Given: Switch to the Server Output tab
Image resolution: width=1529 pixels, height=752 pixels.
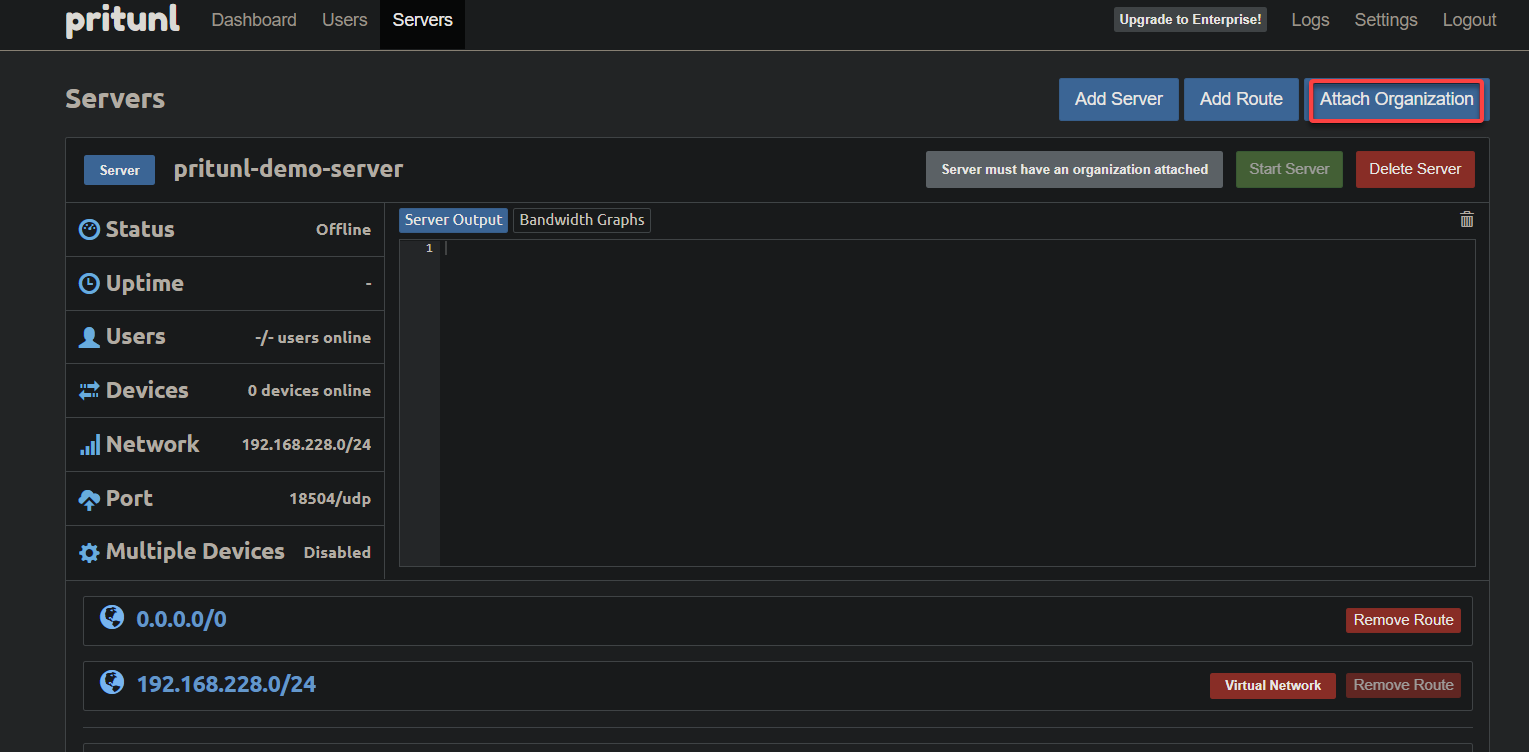Looking at the screenshot, I should point(453,220).
